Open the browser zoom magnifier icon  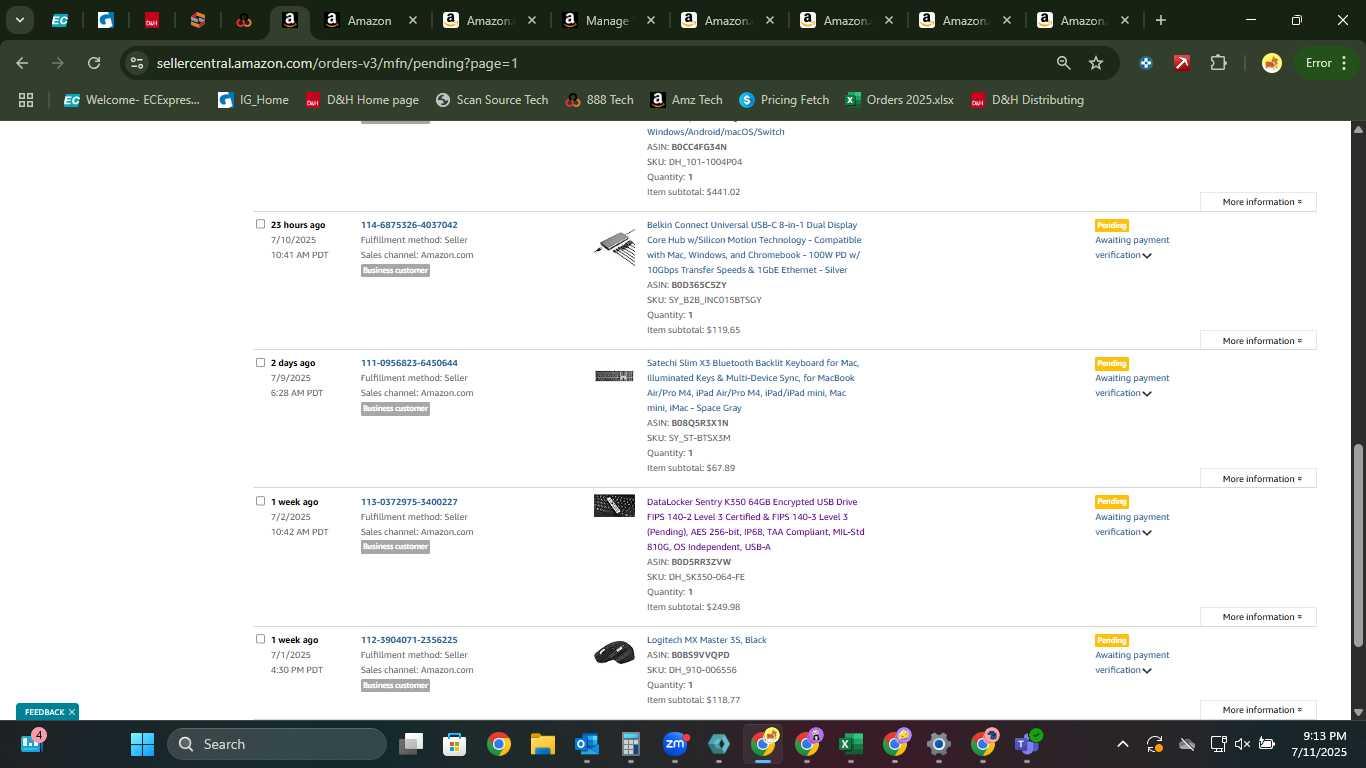1063,63
